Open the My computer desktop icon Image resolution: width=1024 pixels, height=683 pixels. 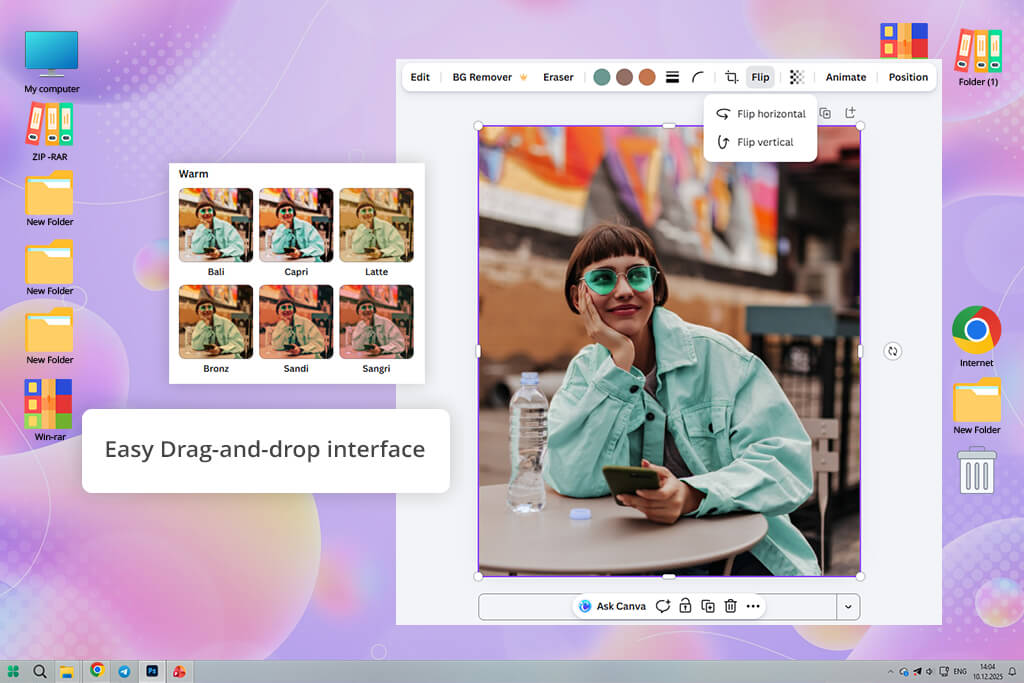[52, 62]
